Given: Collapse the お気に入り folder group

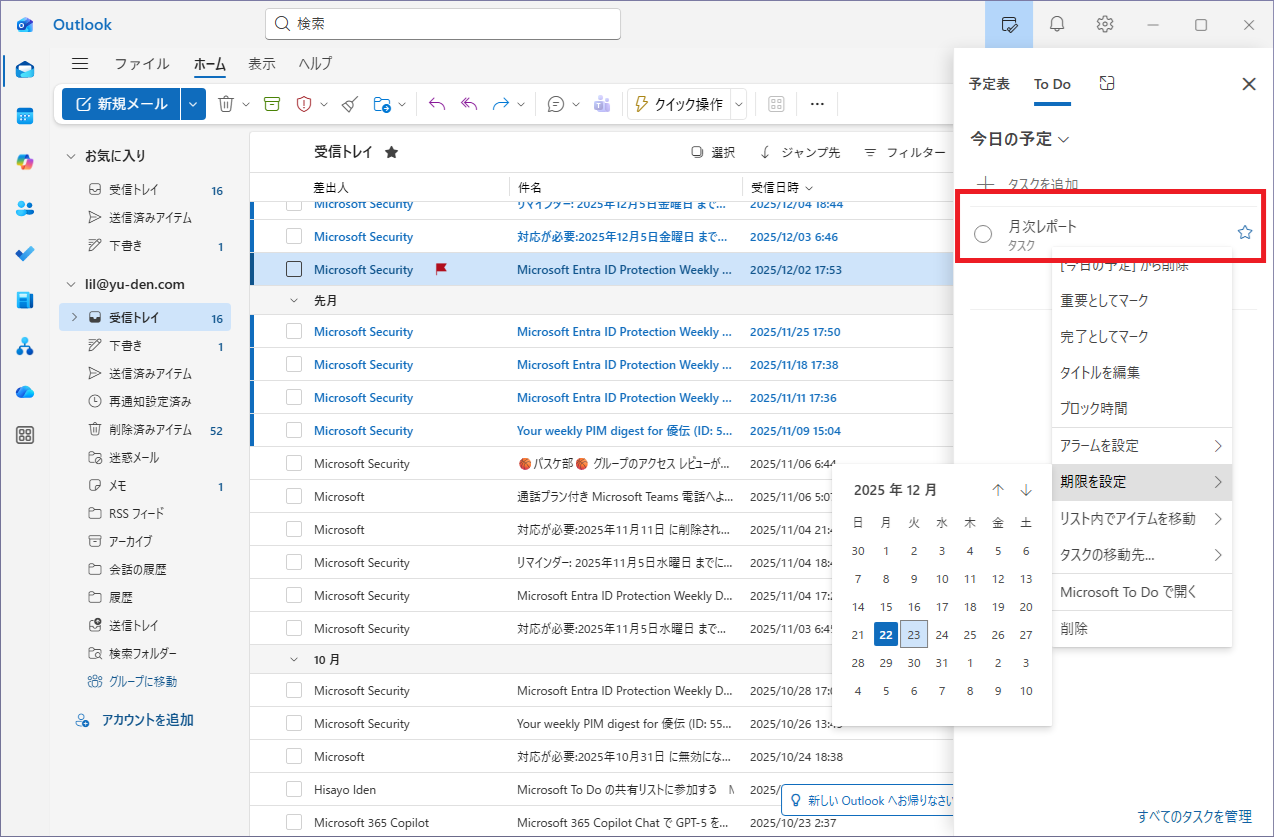Looking at the screenshot, I should [71, 156].
